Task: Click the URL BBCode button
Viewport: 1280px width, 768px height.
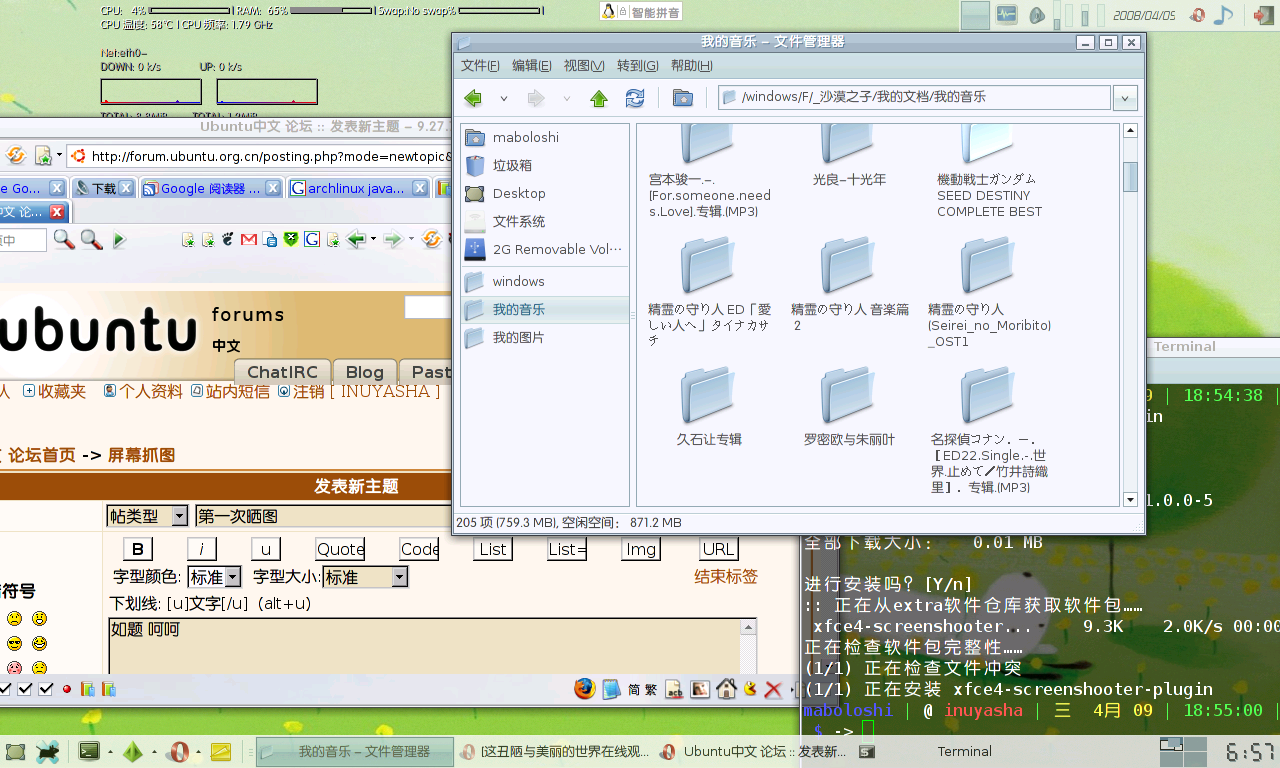Action: (719, 549)
